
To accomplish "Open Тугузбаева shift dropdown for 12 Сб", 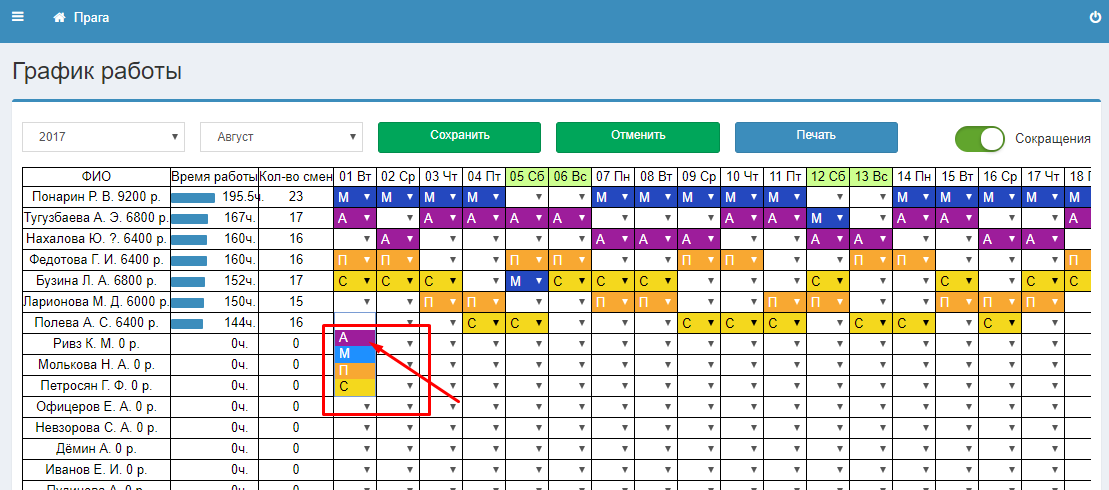I will [x=828, y=218].
